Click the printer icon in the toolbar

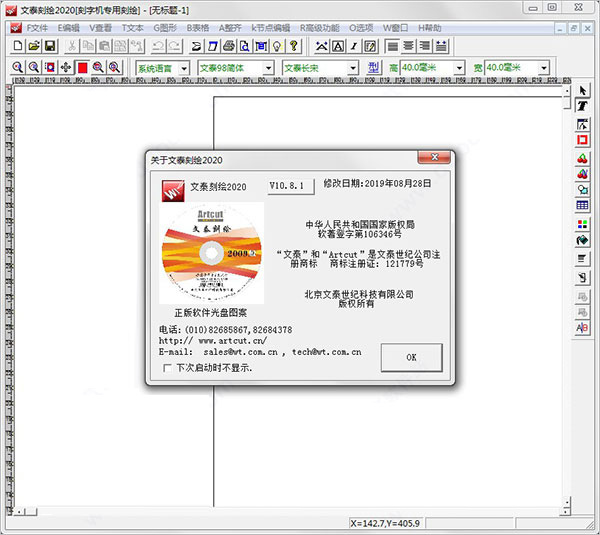[x=229, y=46]
